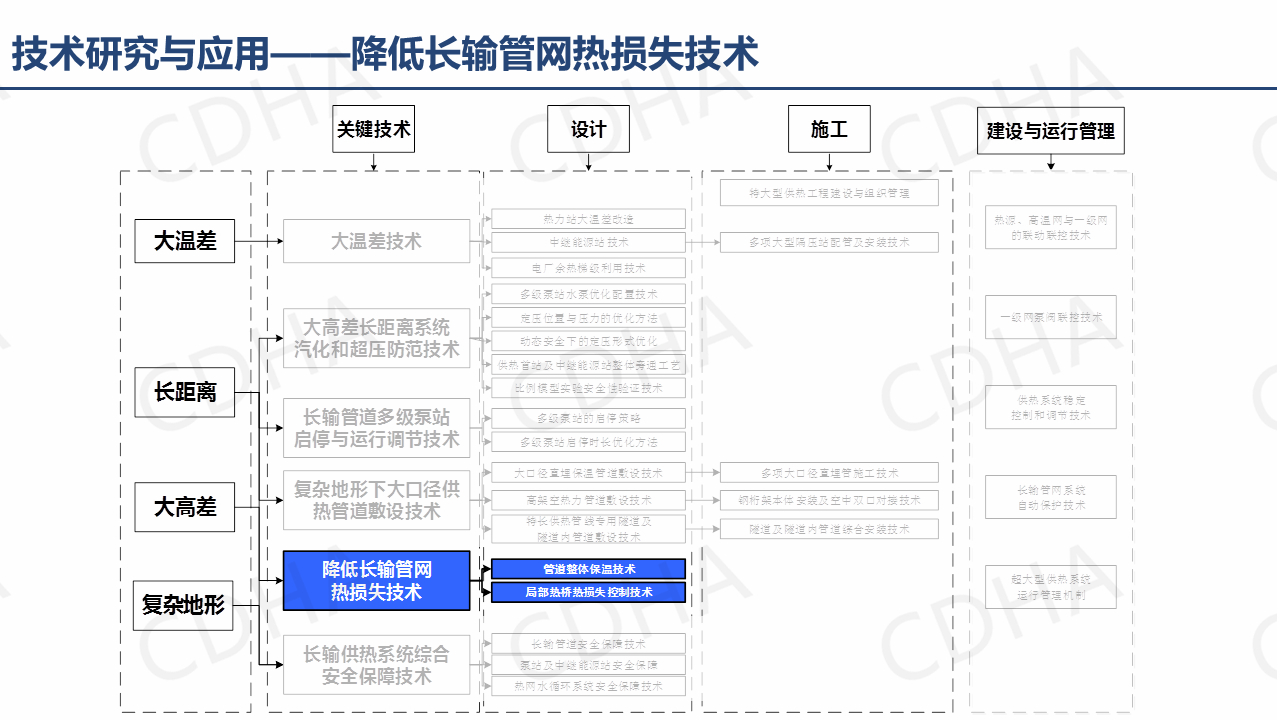Click the greyed 大温差技术 box
1277x720 pixels.
(376, 241)
